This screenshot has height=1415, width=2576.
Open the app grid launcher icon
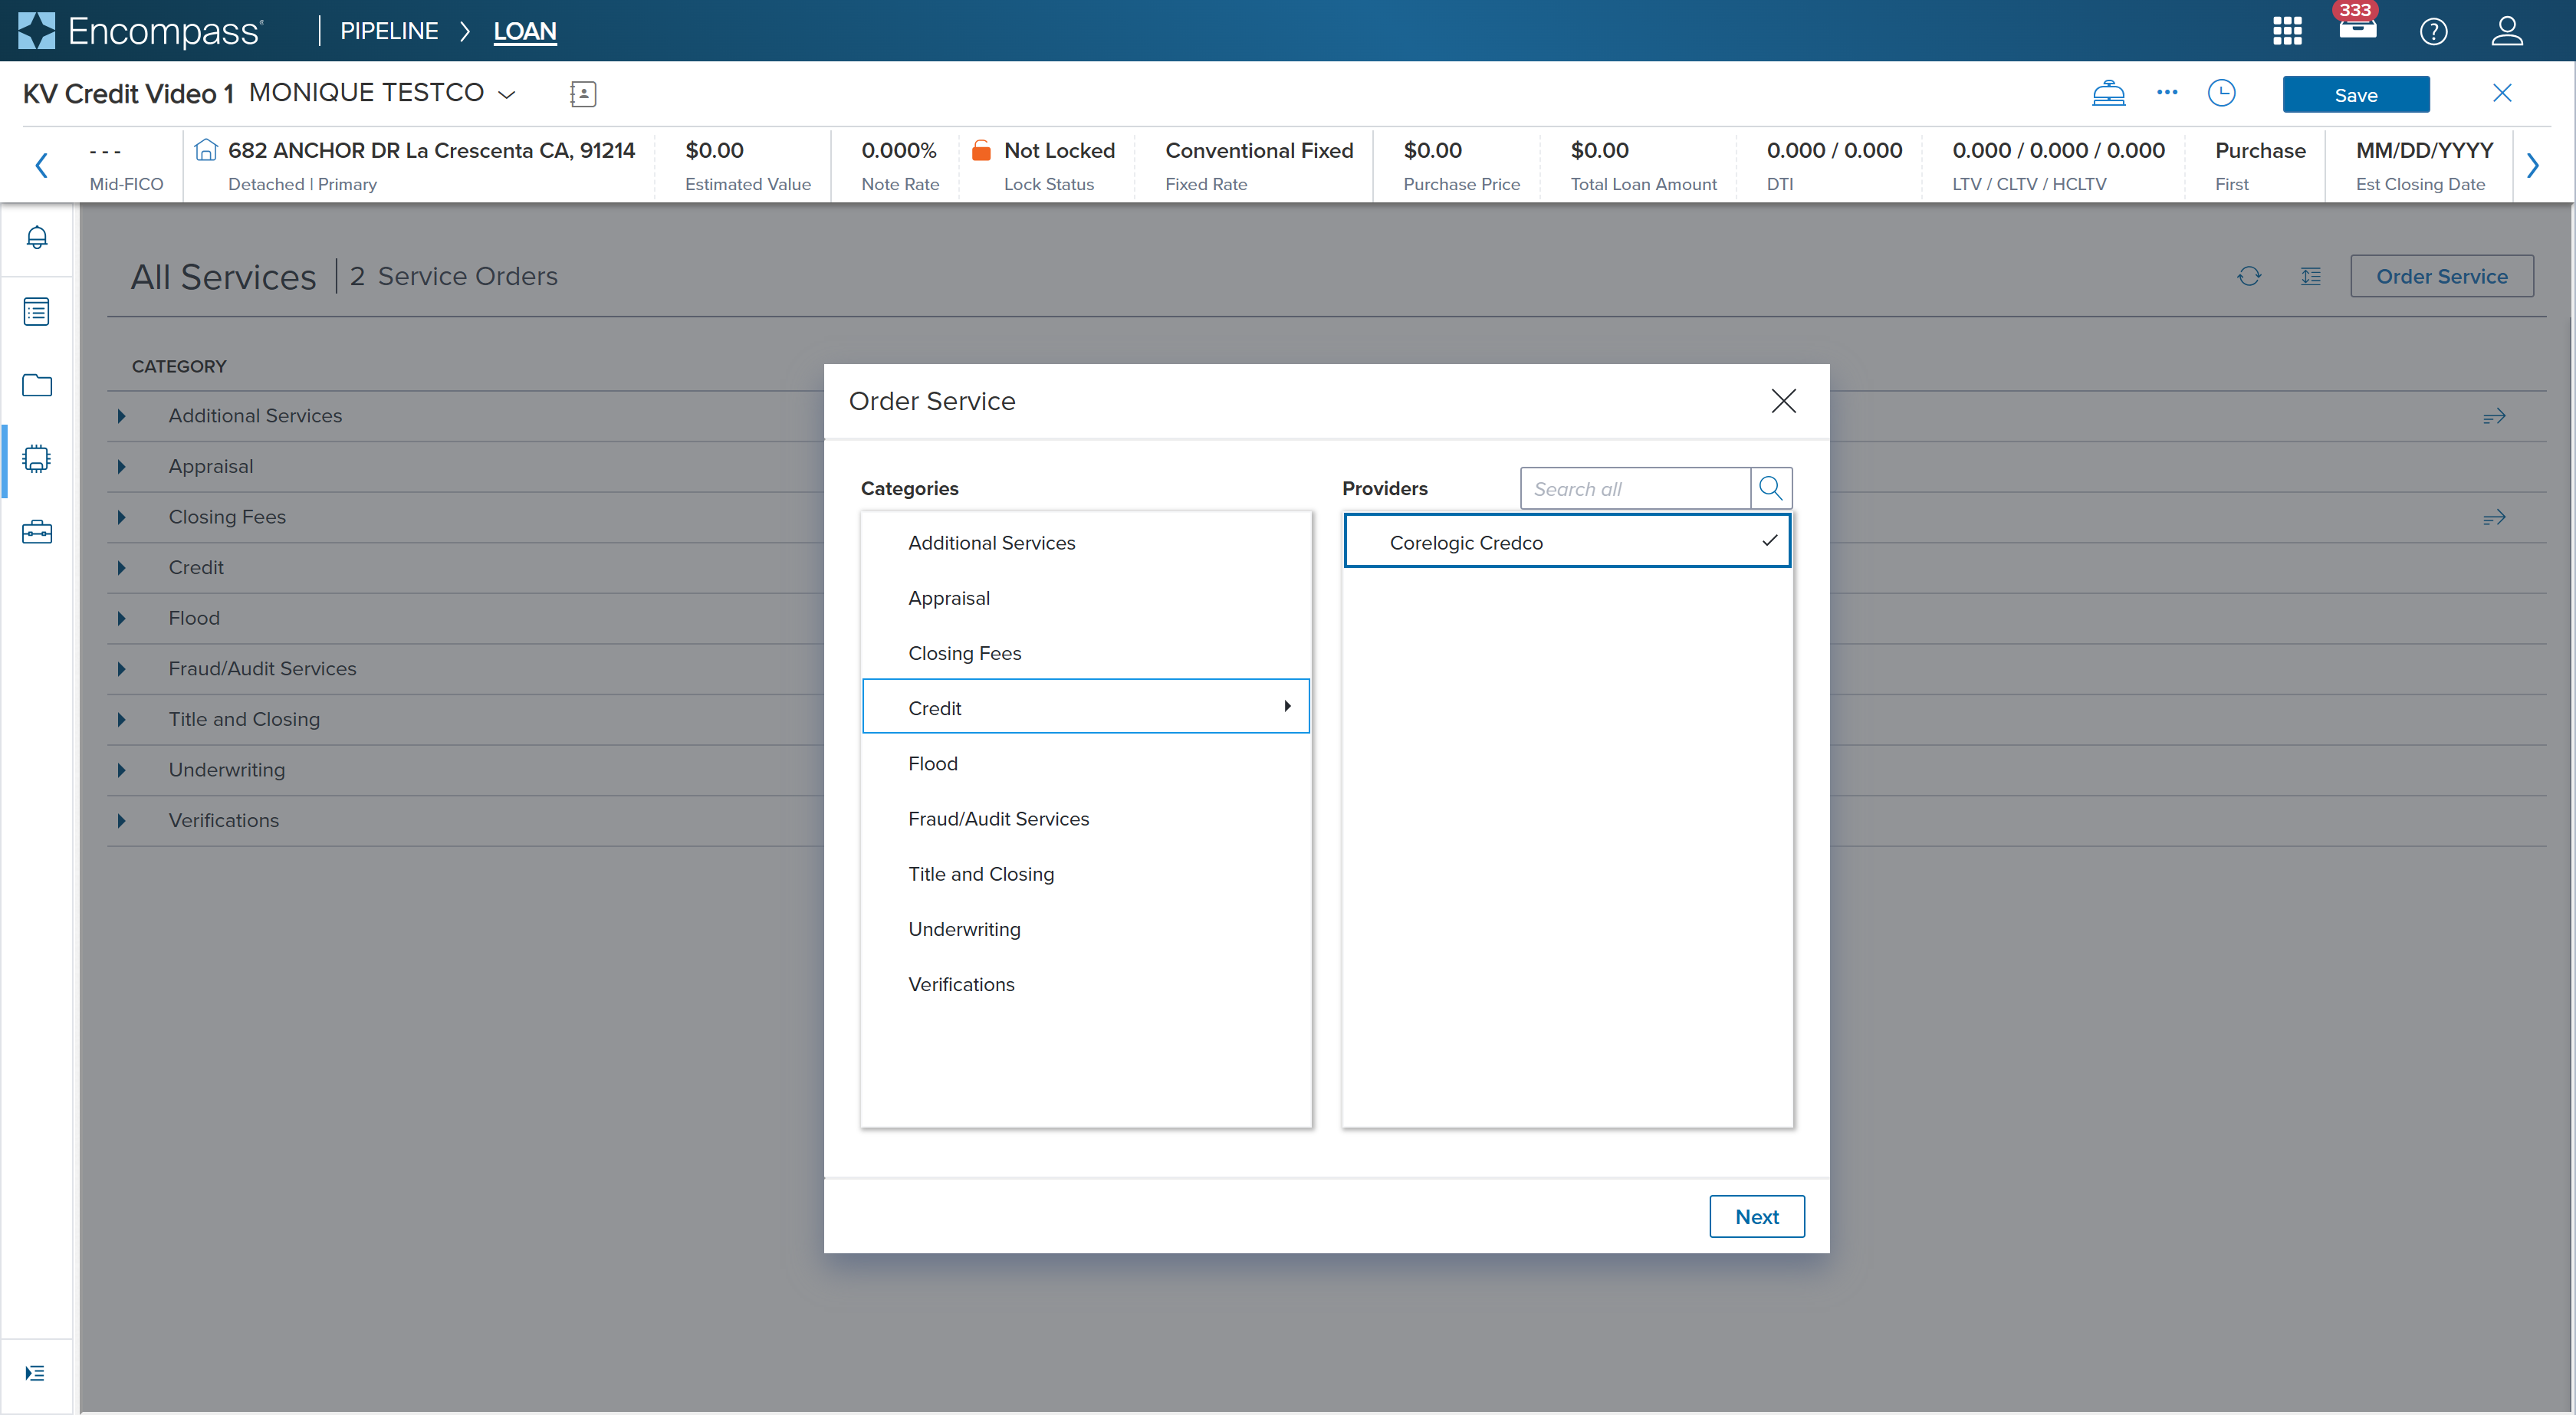pyautogui.click(x=2287, y=31)
